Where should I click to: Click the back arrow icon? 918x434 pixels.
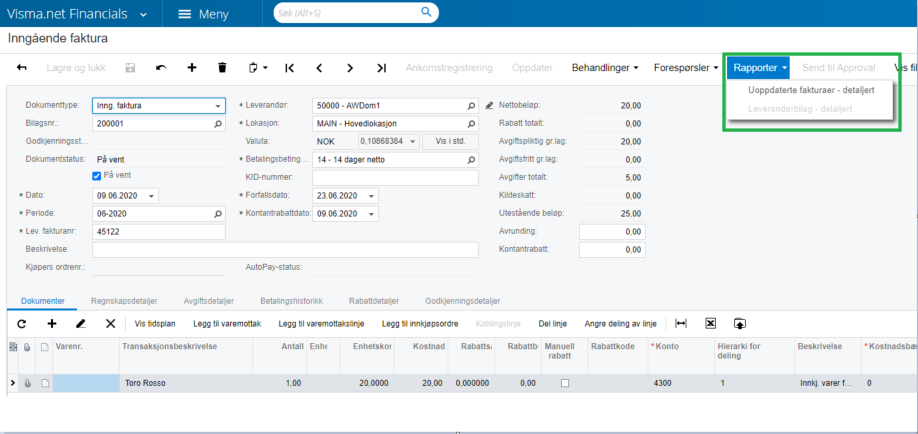[x=22, y=68]
